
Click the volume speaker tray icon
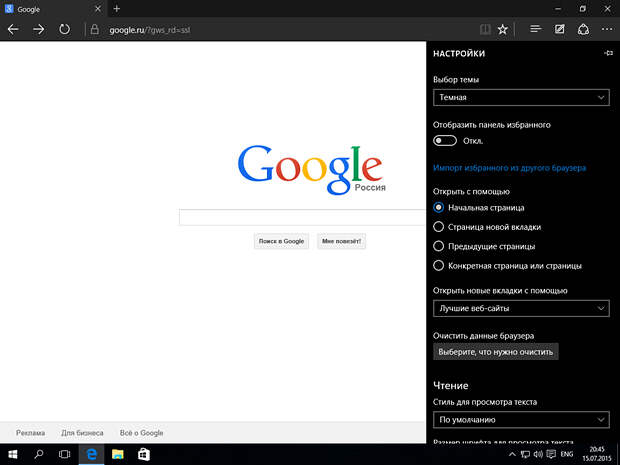click(x=538, y=454)
